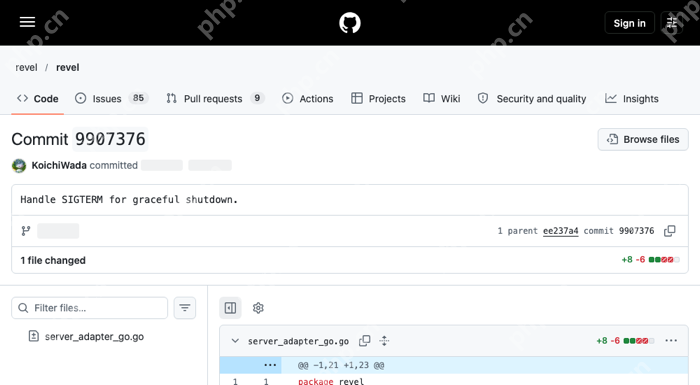Open the KoichiWada author link
The width and height of the screenshot is (700, 385).
click(x=59, y=165)
